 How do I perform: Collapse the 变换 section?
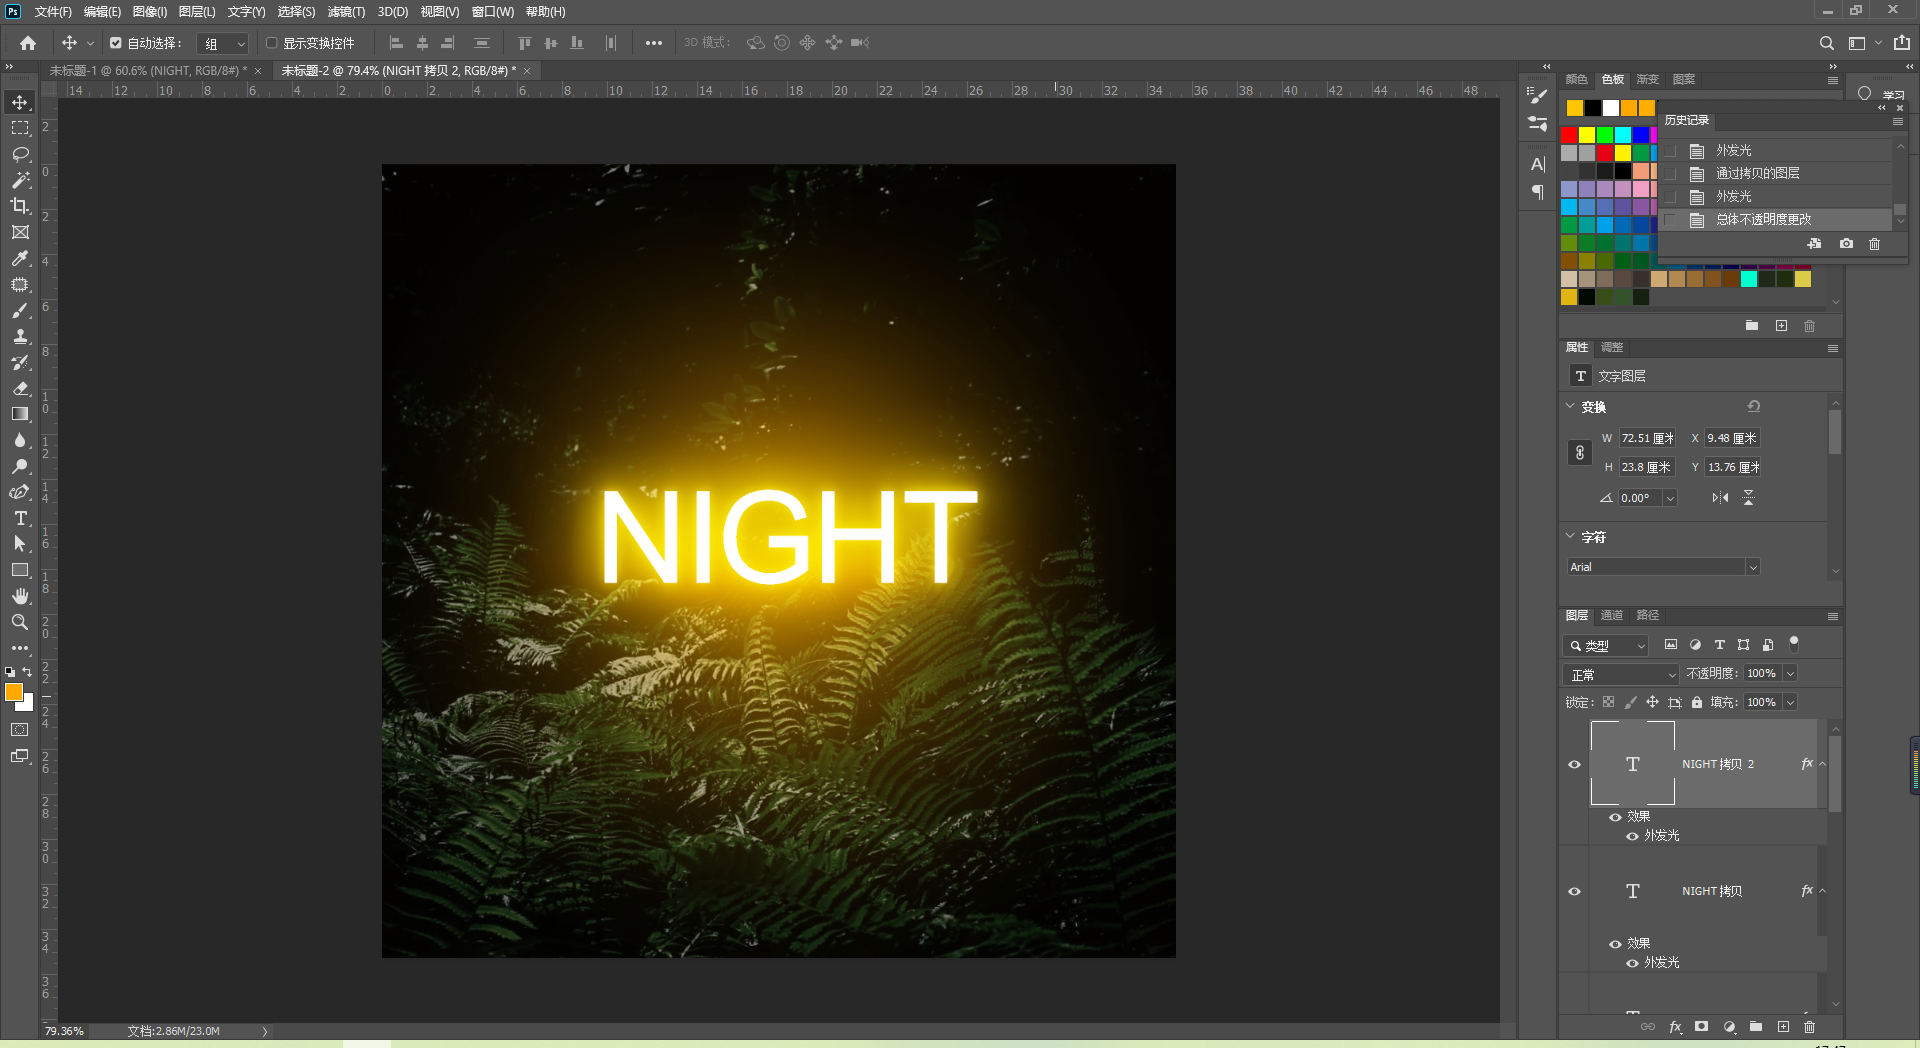[x=1570, y=406]
